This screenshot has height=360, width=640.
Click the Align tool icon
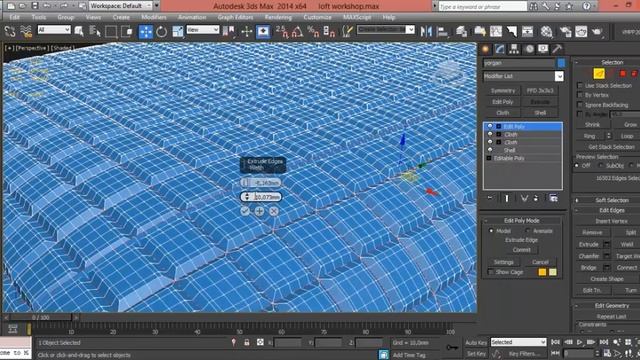[x=442, y=31]
